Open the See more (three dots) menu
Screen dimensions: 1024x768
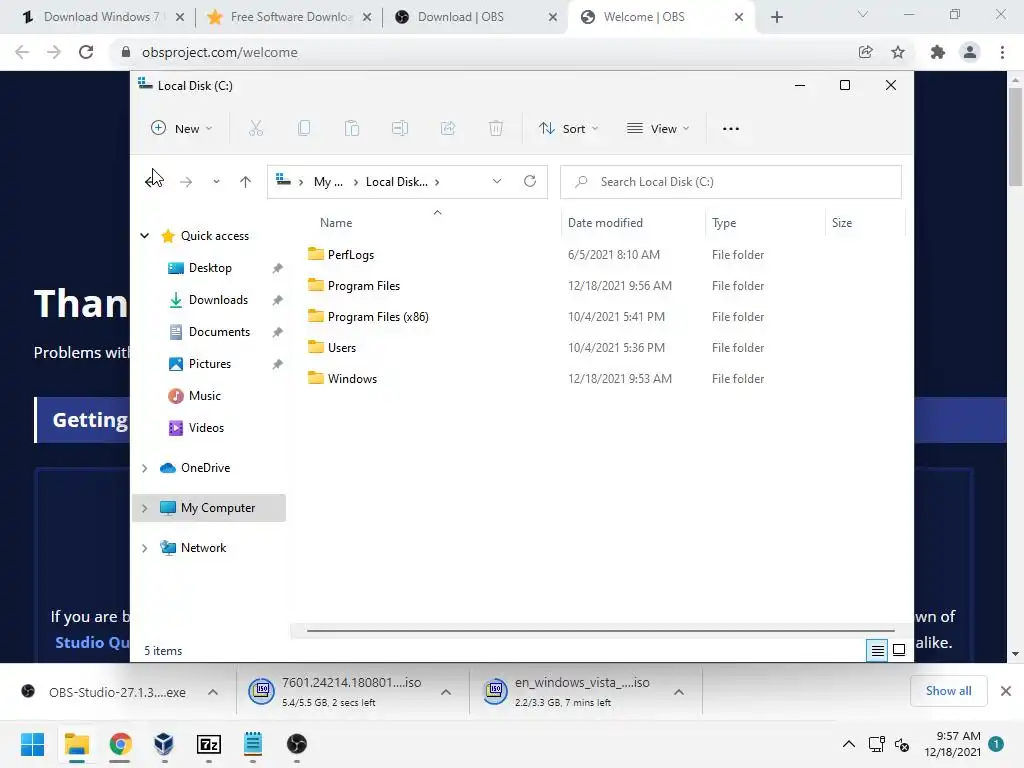[731, 129]
